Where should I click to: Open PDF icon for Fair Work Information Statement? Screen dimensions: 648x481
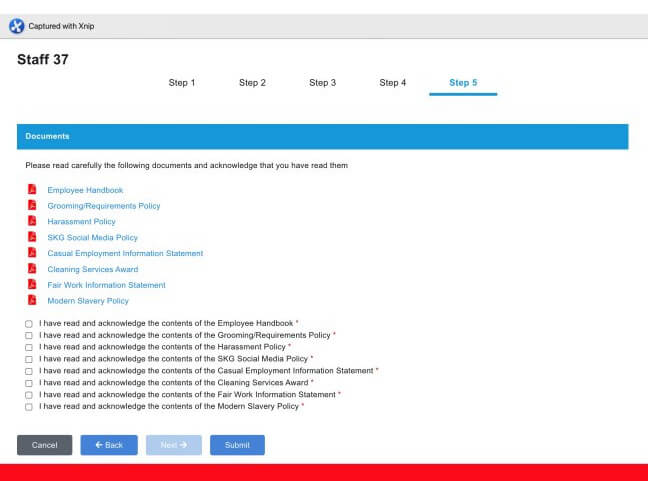click(x=32, y=285)
